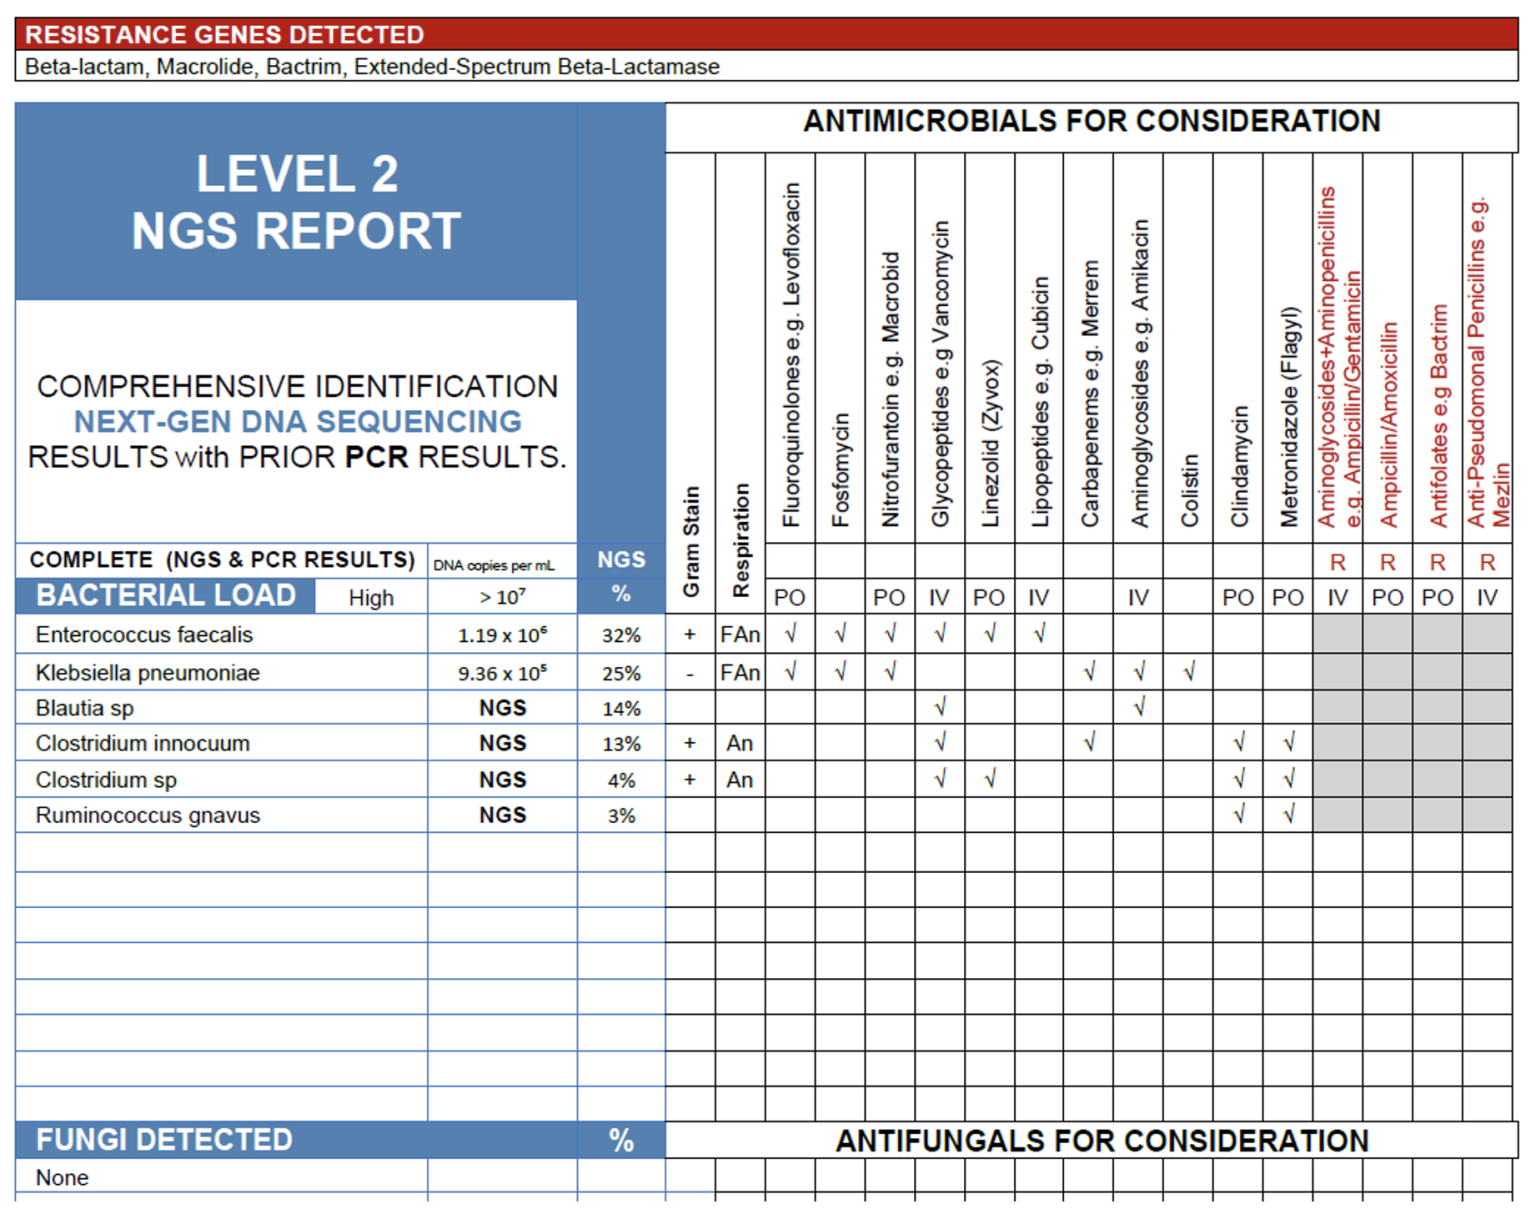
Task: Toggle Ruminococcus gnavus checkmark under Clindamycin
Action: [1238, 815]
